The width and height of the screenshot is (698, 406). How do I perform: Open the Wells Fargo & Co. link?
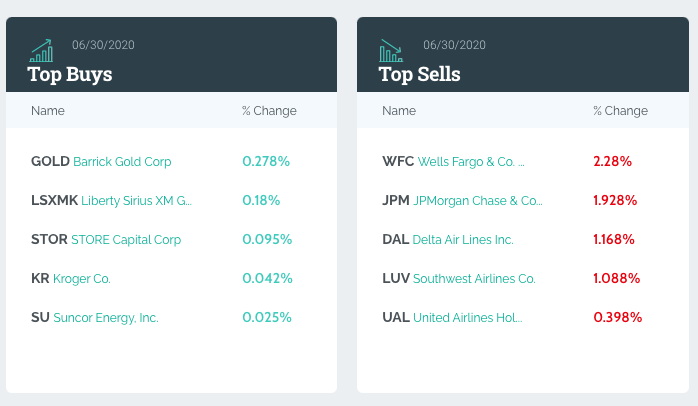471,162
